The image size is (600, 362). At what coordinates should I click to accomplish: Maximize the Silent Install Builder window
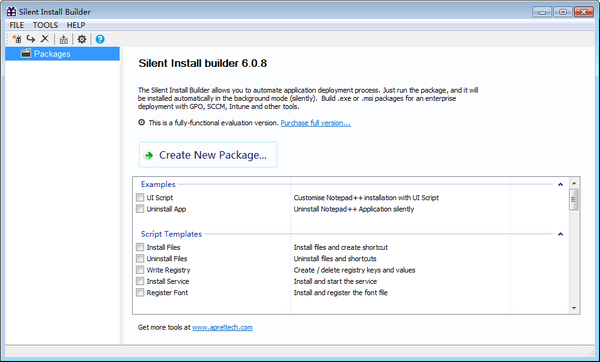click(562, 12)
